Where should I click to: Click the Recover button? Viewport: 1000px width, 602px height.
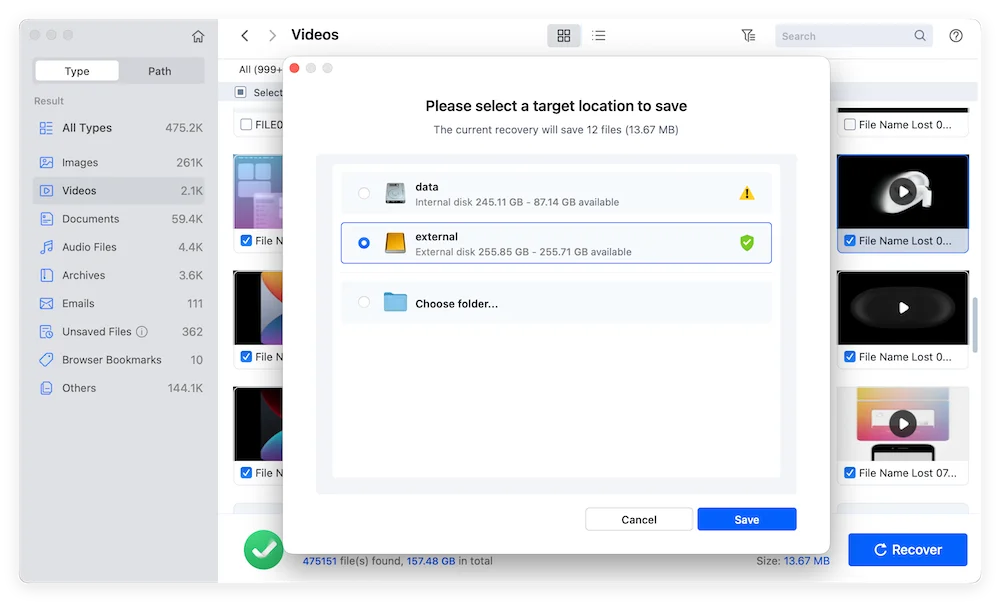(908, 550)
